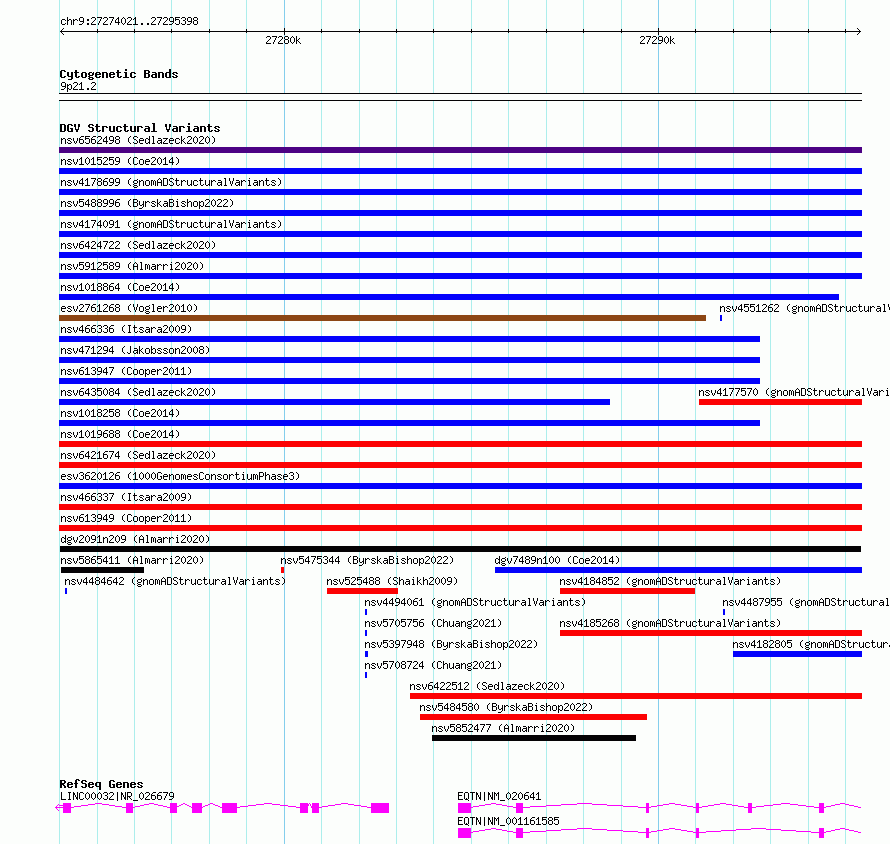Open the nsv5705756 (Chuang2021) label

coord(433,623)
